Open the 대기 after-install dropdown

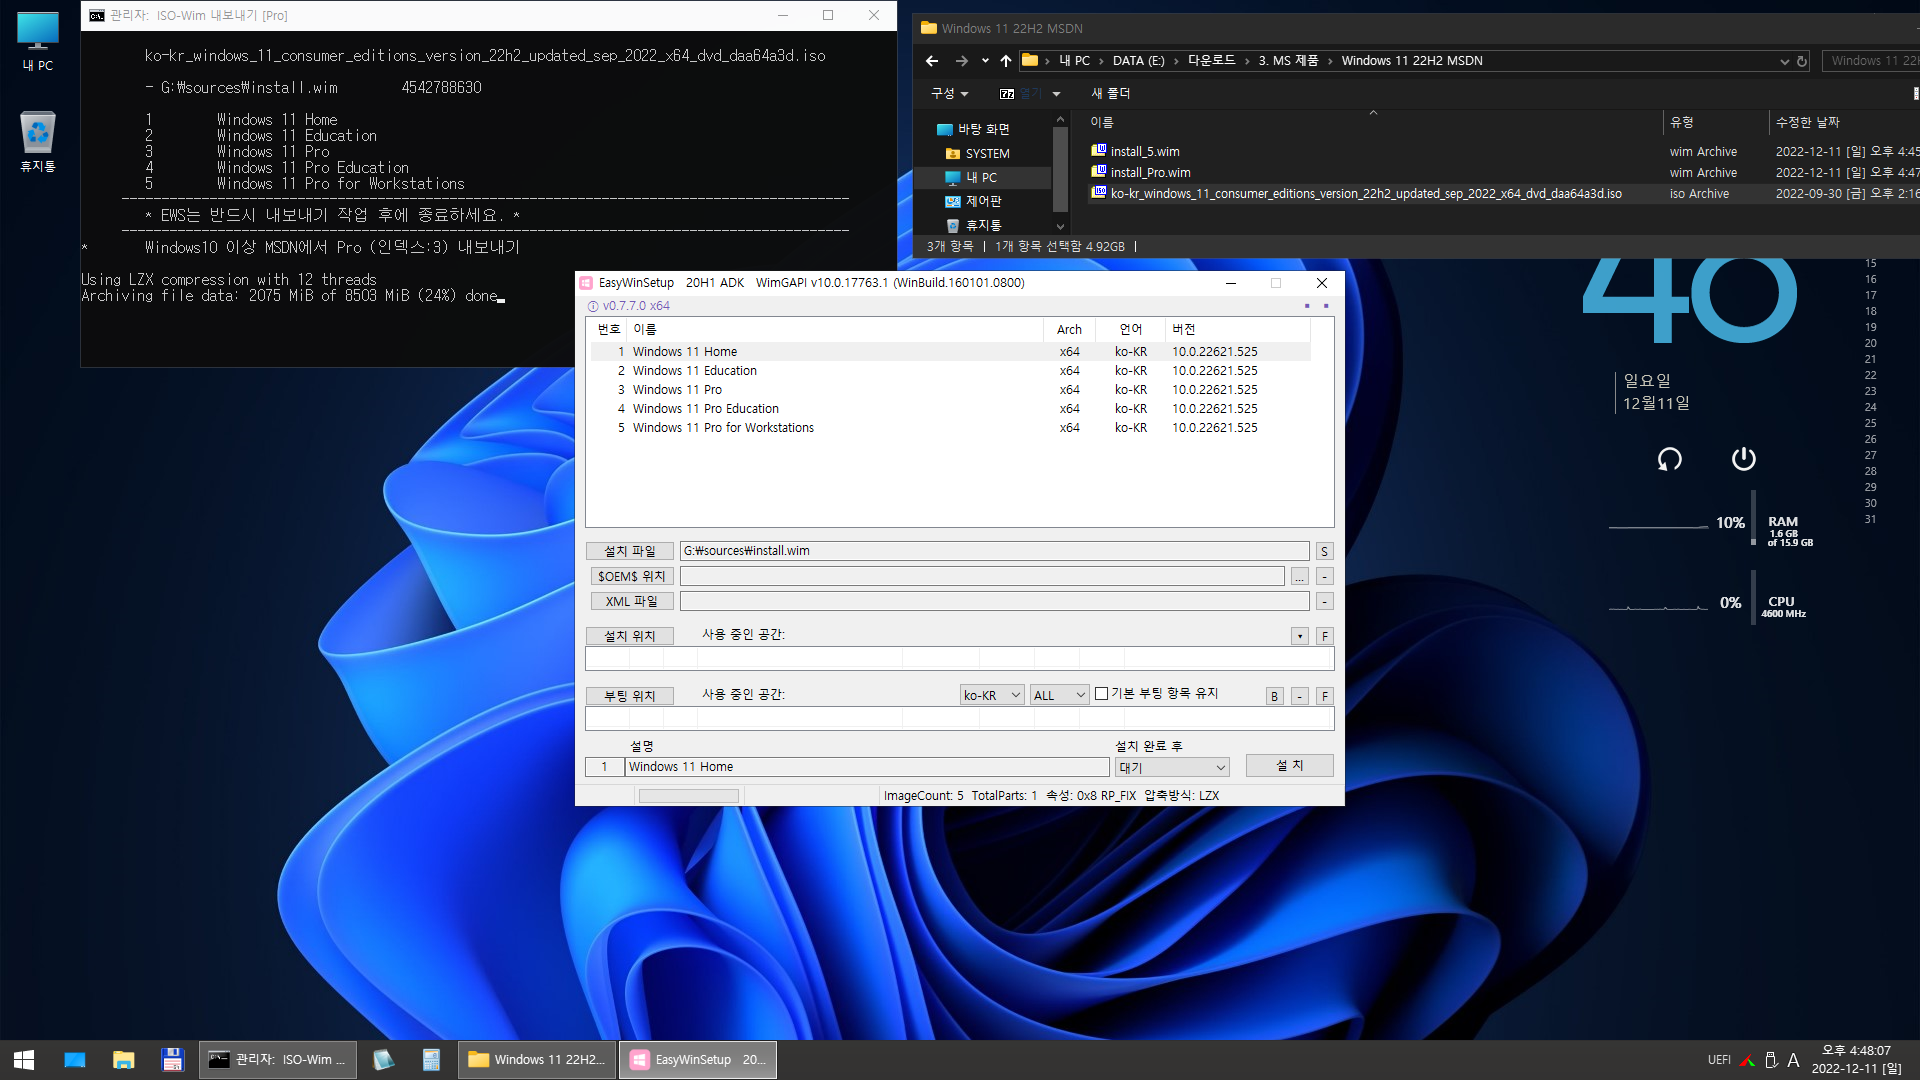[1172, 767]
